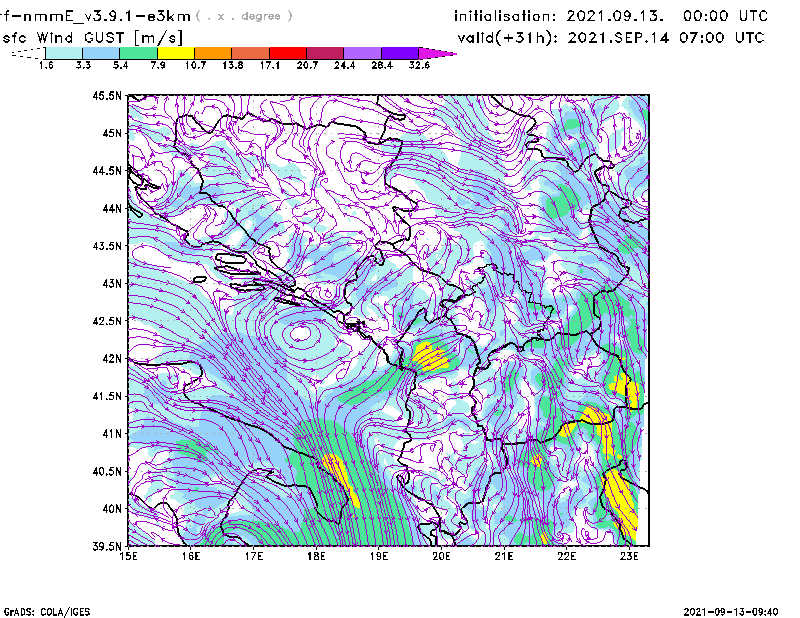Screen dimensions: 800x618
Task: Click the 45.5N latitude label
Action: tap(107, 95)
